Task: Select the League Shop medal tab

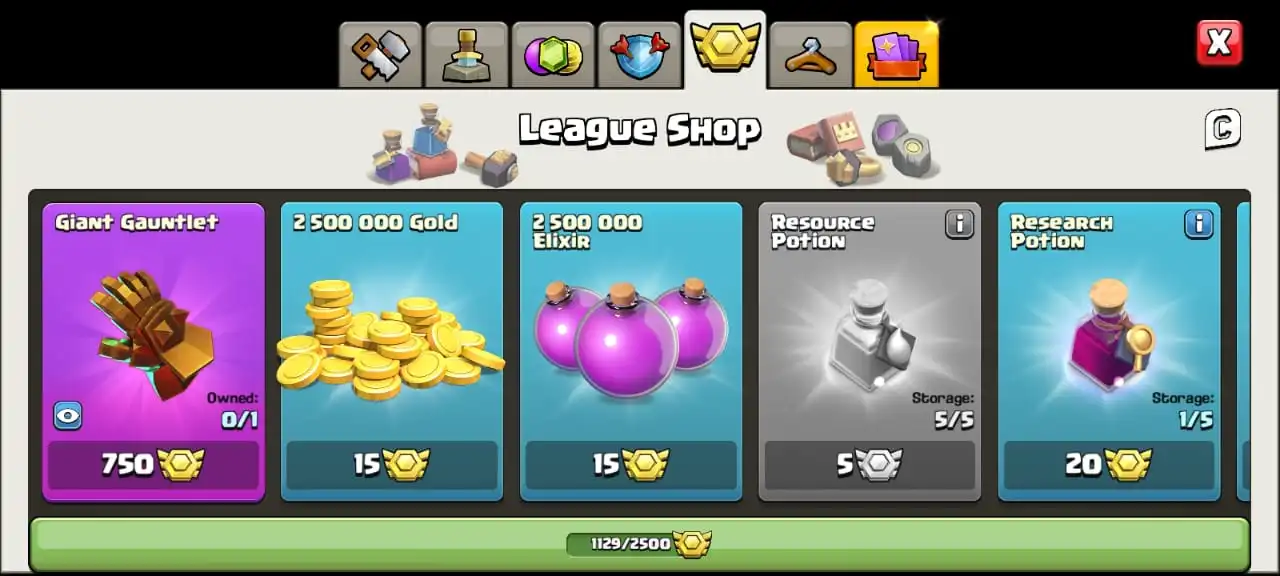Action: [725, 50]
